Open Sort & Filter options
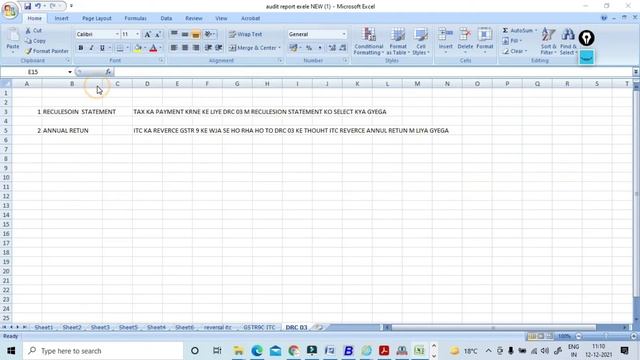This screenshot has width=640, height=360. click(x=548, y=42)
